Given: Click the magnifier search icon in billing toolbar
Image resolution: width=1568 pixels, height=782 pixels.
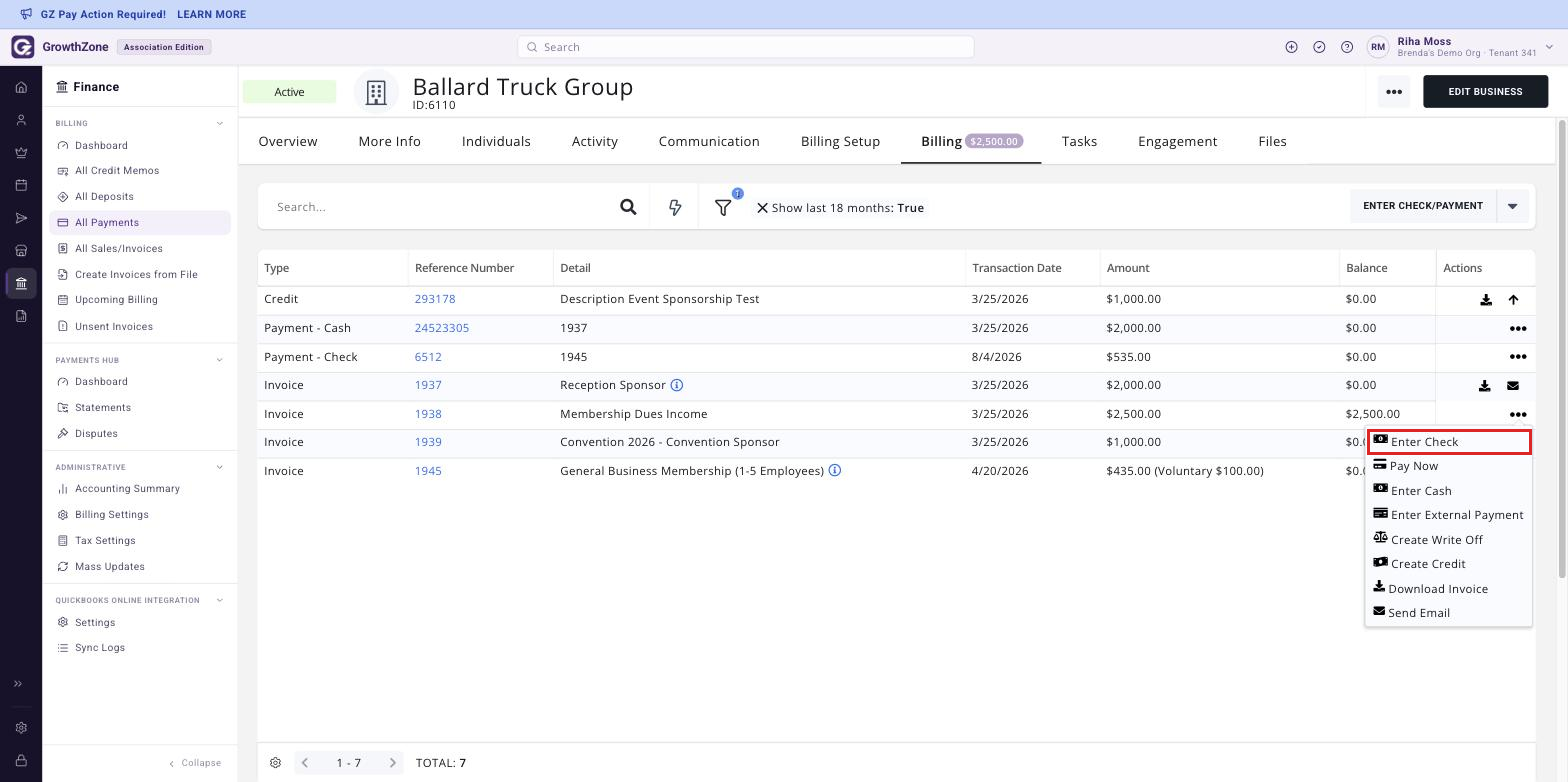Looking at the screenshot, I should [x=628, y=207].
